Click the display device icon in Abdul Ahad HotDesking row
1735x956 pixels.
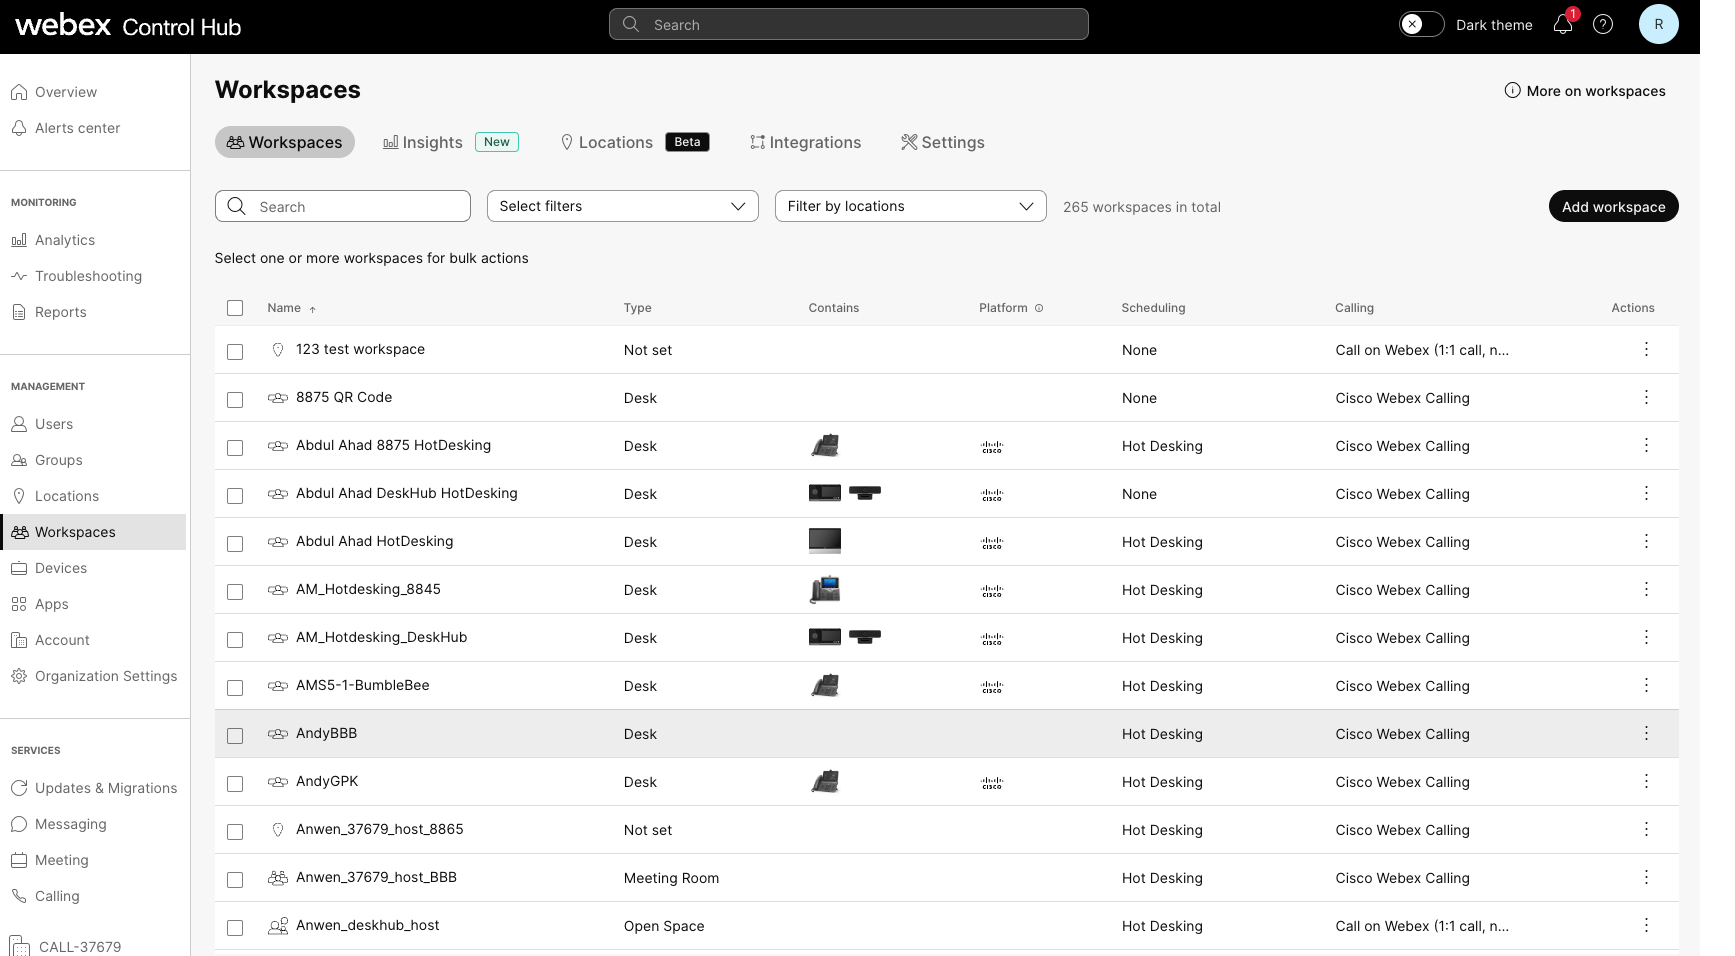click(x=825, y=541)
